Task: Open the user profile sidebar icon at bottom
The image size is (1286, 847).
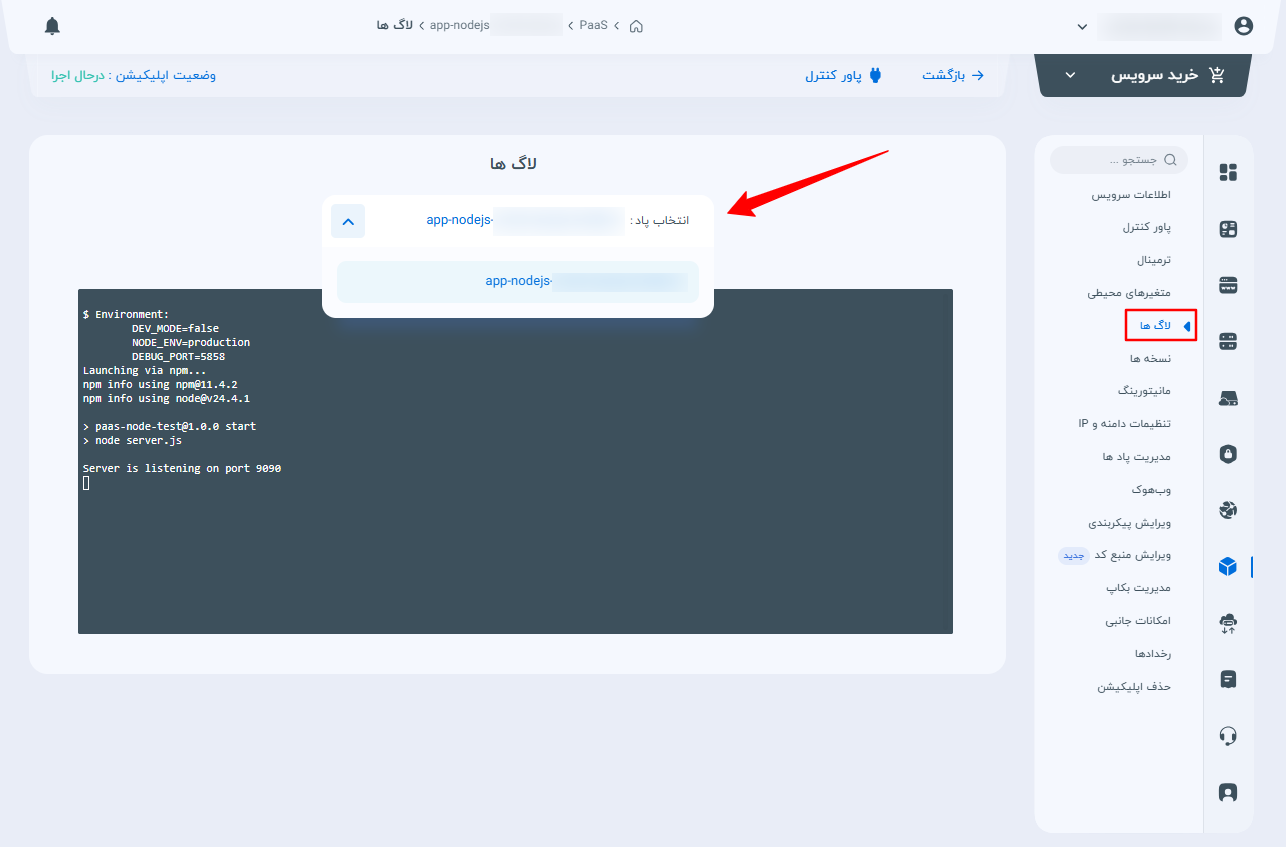Action: coord(1228,792)
